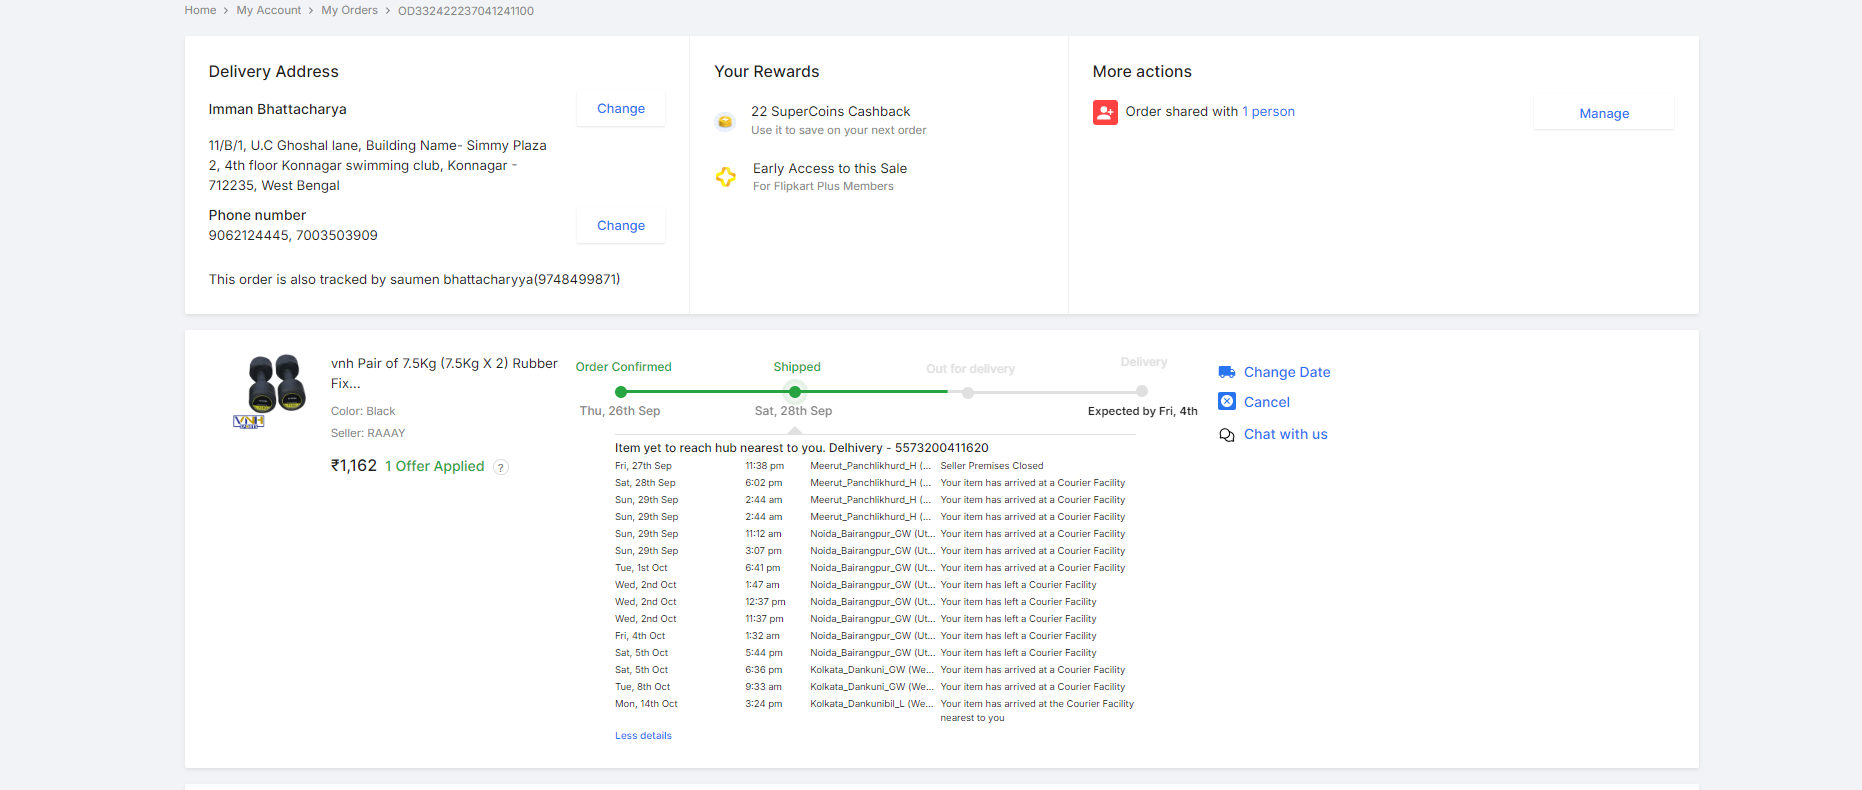The width and height of the screenshot is (1862, 790).
Task: Collapse tracking with Less details
Action: [x=643, y=736]
